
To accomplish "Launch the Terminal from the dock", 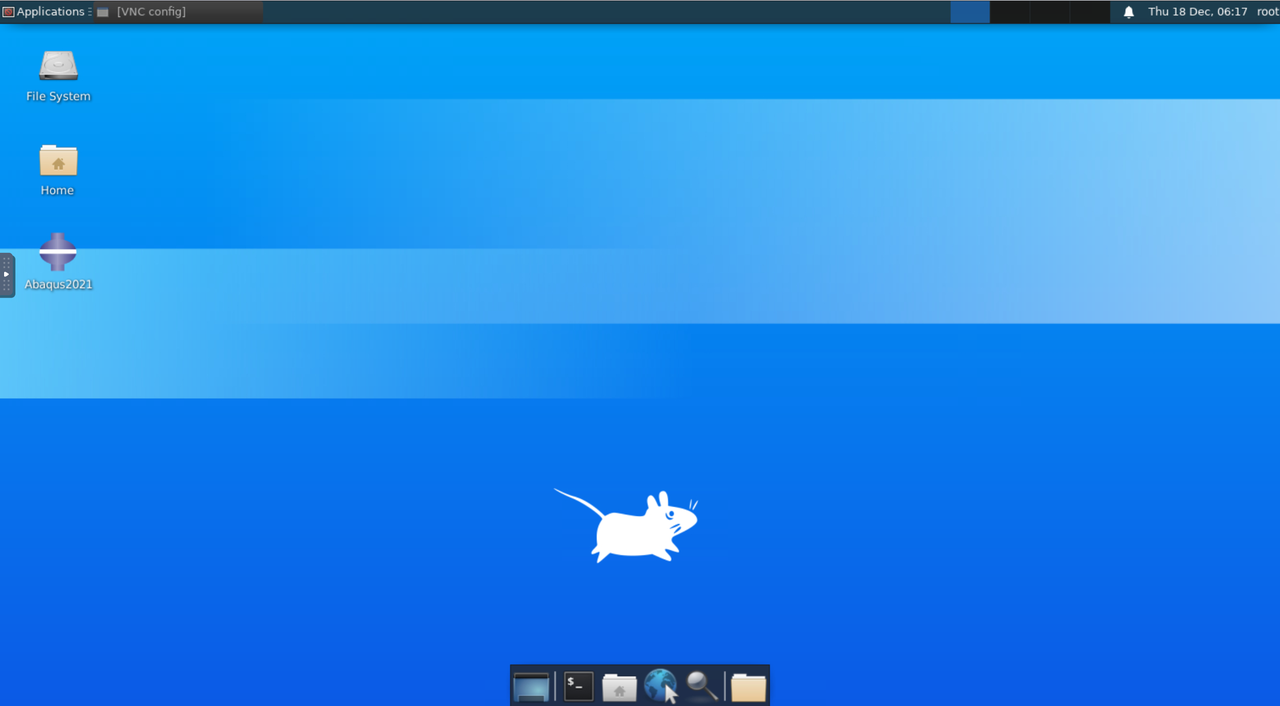I will (578, 686).
